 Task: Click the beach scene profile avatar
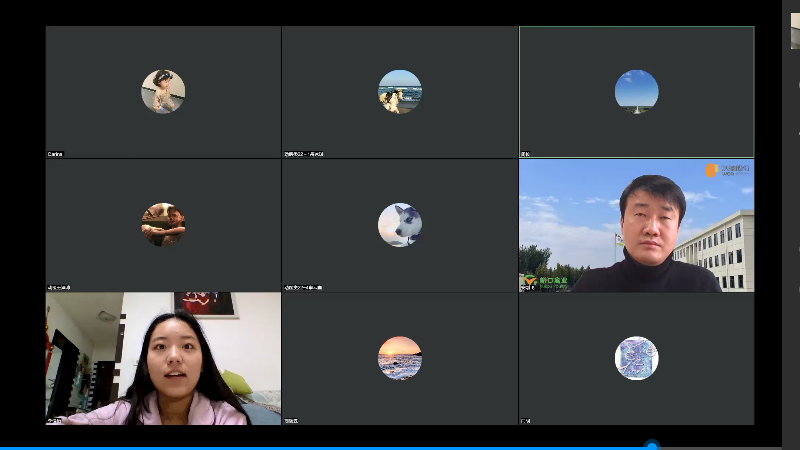(x=400, y=91)
